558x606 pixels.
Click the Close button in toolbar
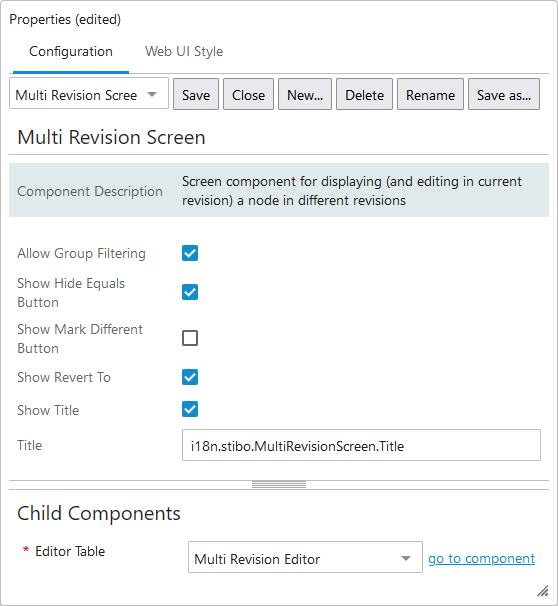[x=248, y=94]
